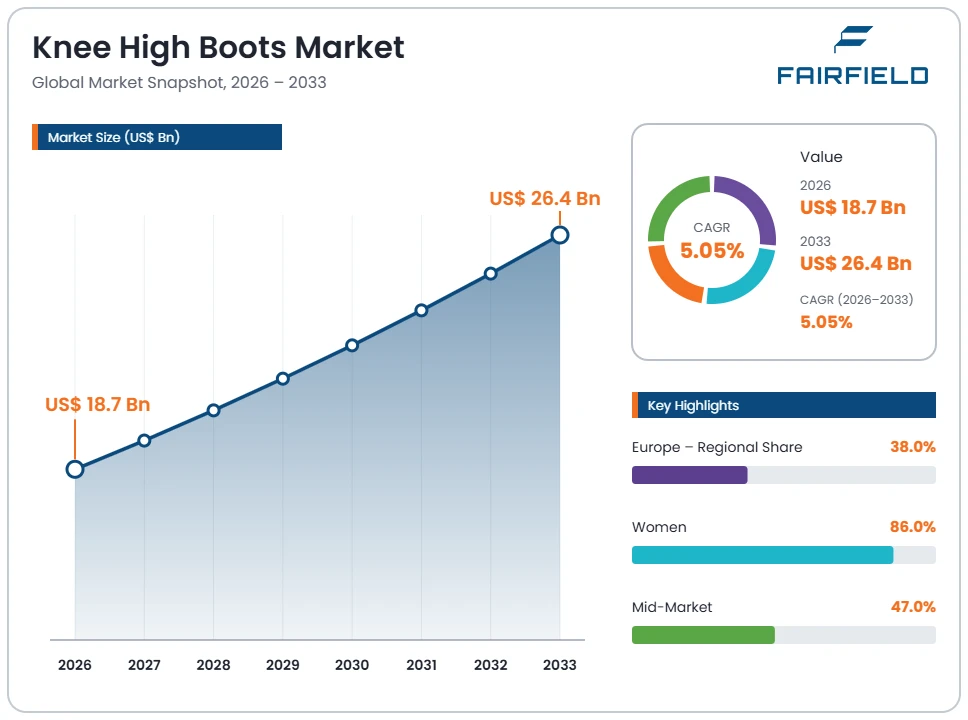Click the US$ 18.7 Bn value in the summary card
Screen dimensions: 968x720
coord(853,207)
